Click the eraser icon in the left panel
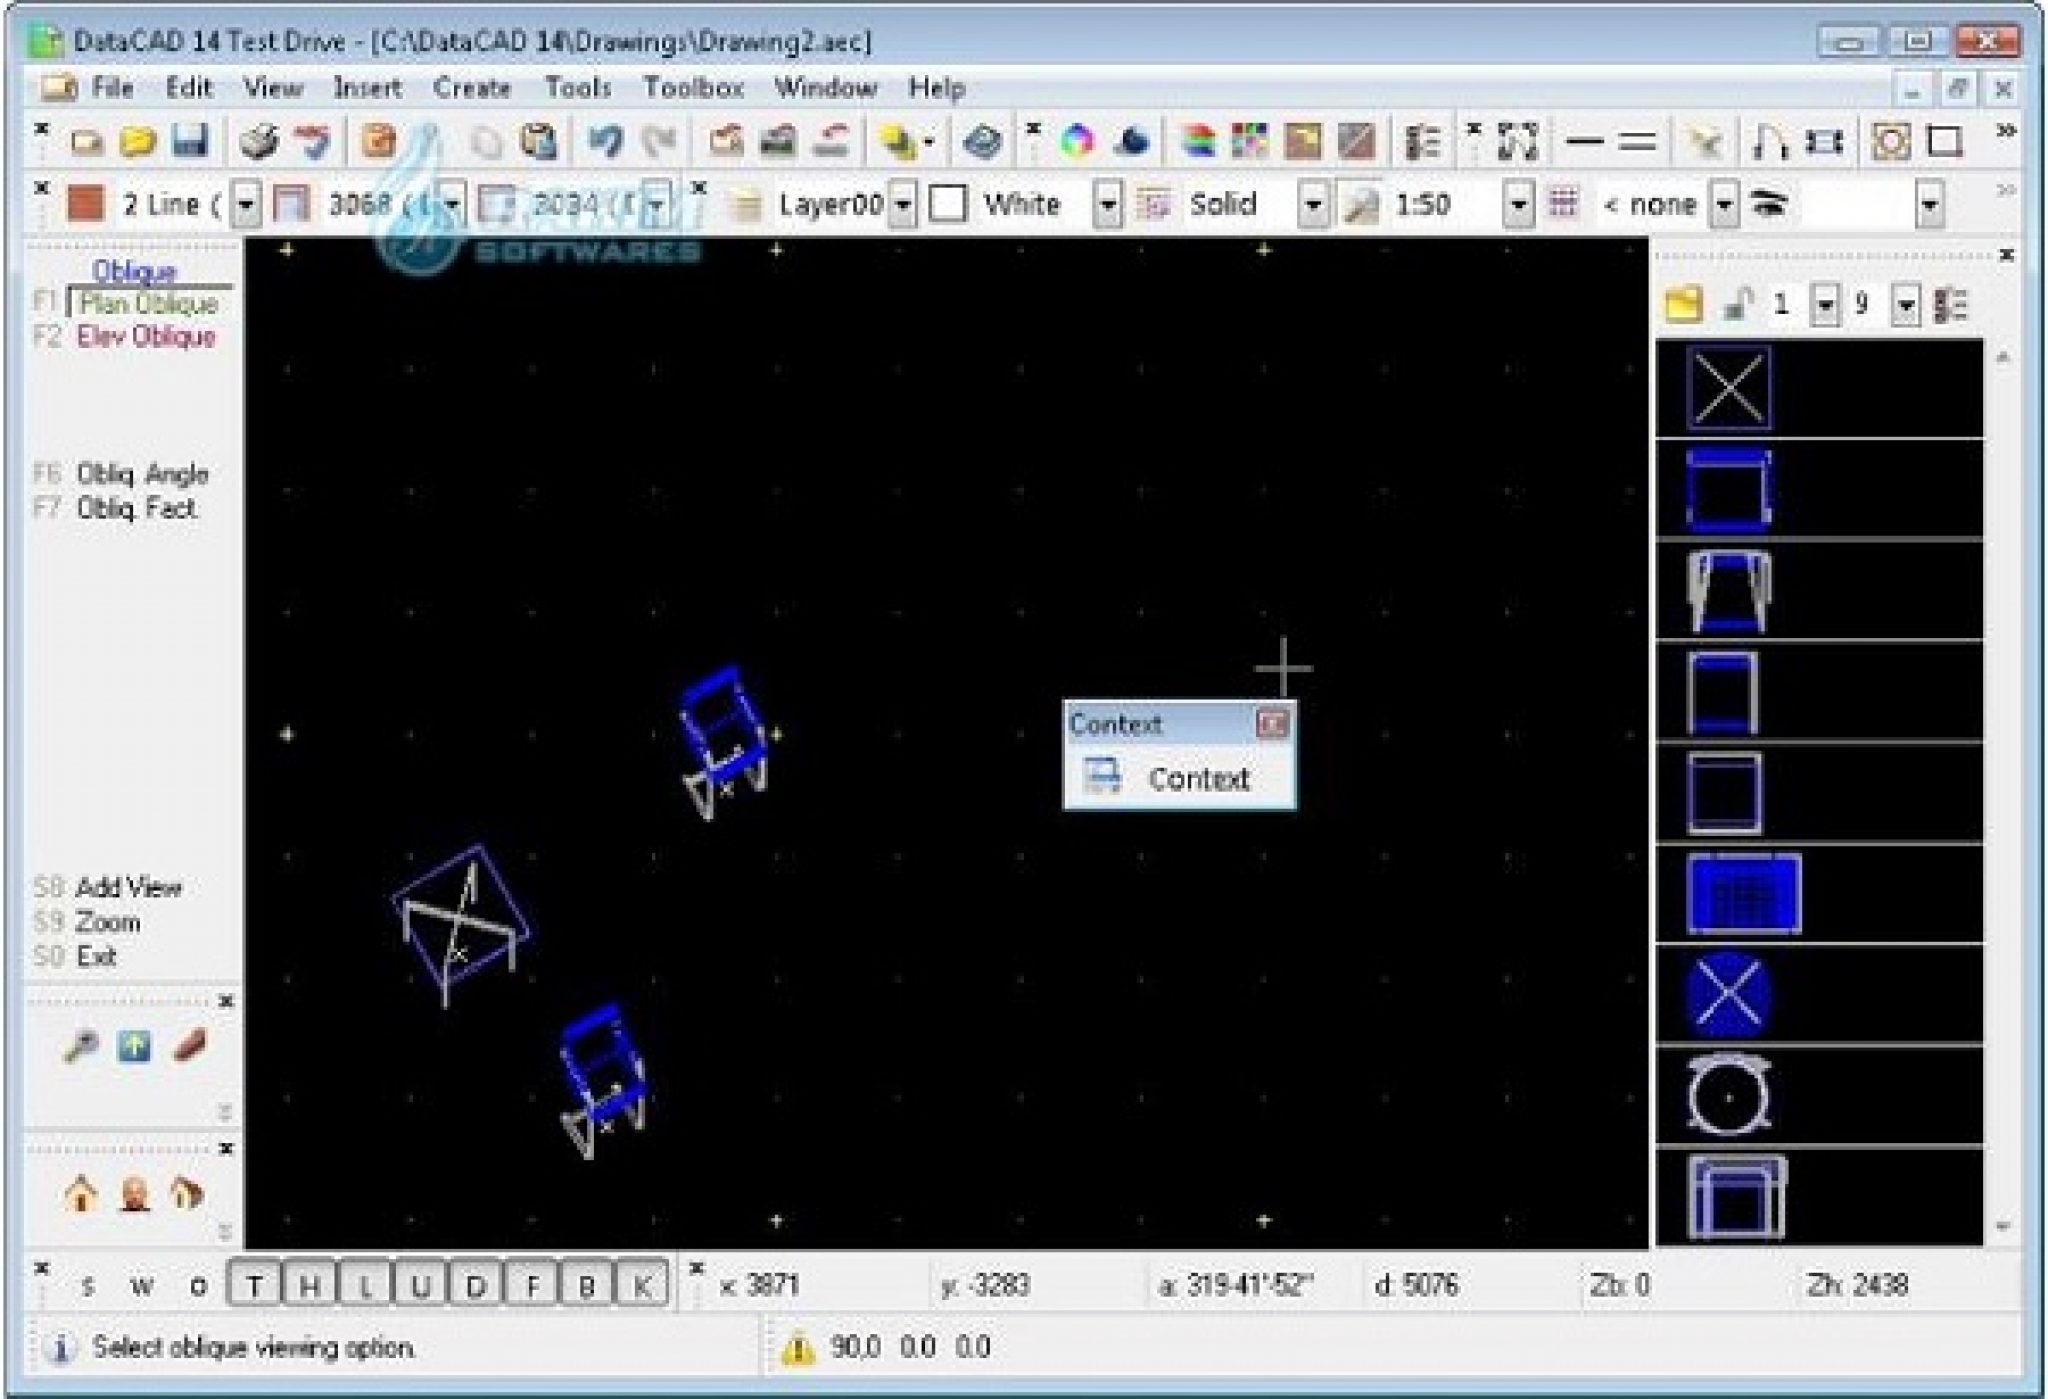The height and width of the screenshot is (1399, 2048). [191, 1047]
